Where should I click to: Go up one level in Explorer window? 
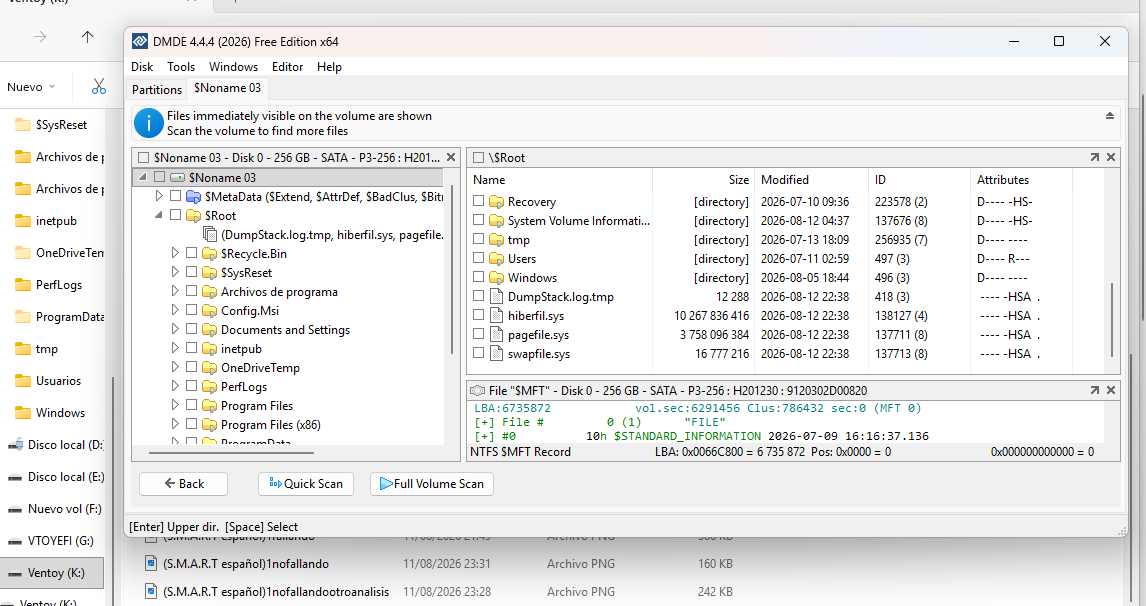(x=88, y=37)
